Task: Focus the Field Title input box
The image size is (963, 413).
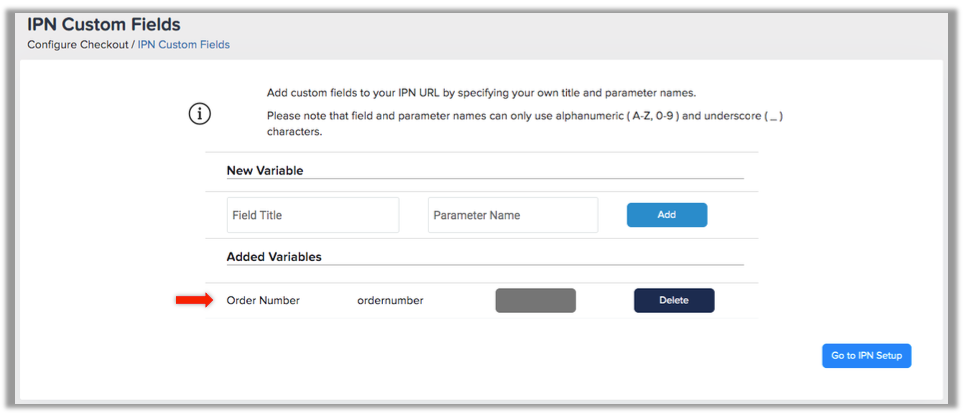Action: 313,215
